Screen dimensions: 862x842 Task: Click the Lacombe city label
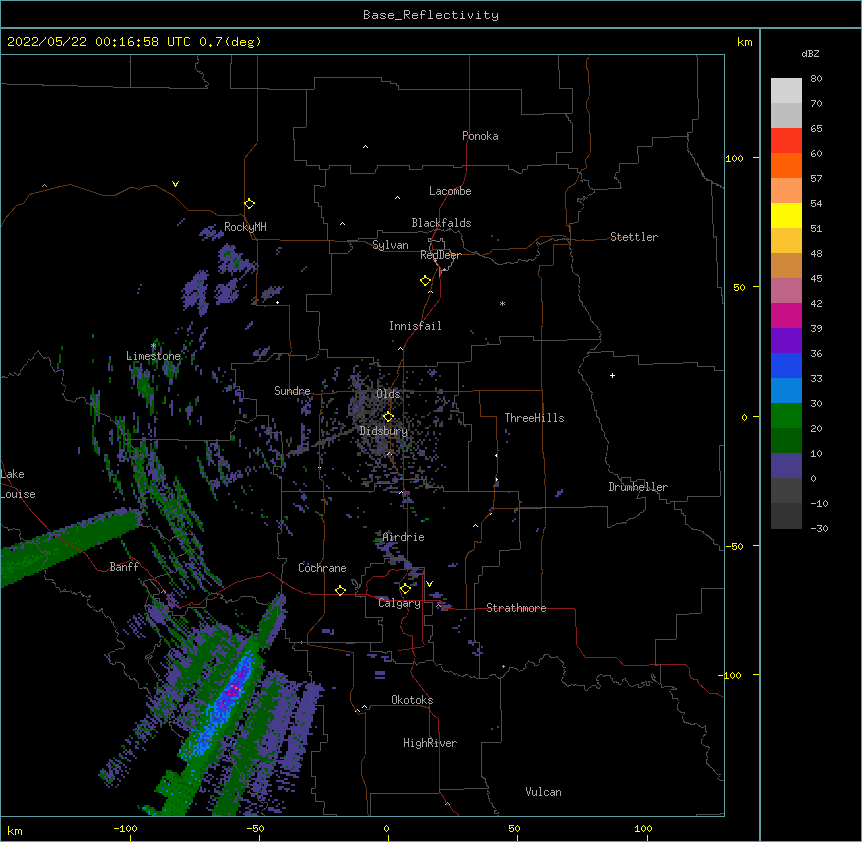pyautogui.click(x=450, y=191)
